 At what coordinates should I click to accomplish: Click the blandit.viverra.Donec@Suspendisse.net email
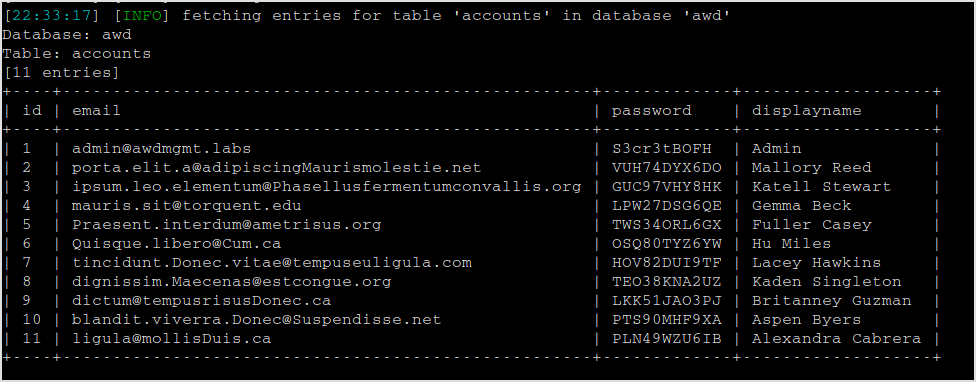pos(256,320)
